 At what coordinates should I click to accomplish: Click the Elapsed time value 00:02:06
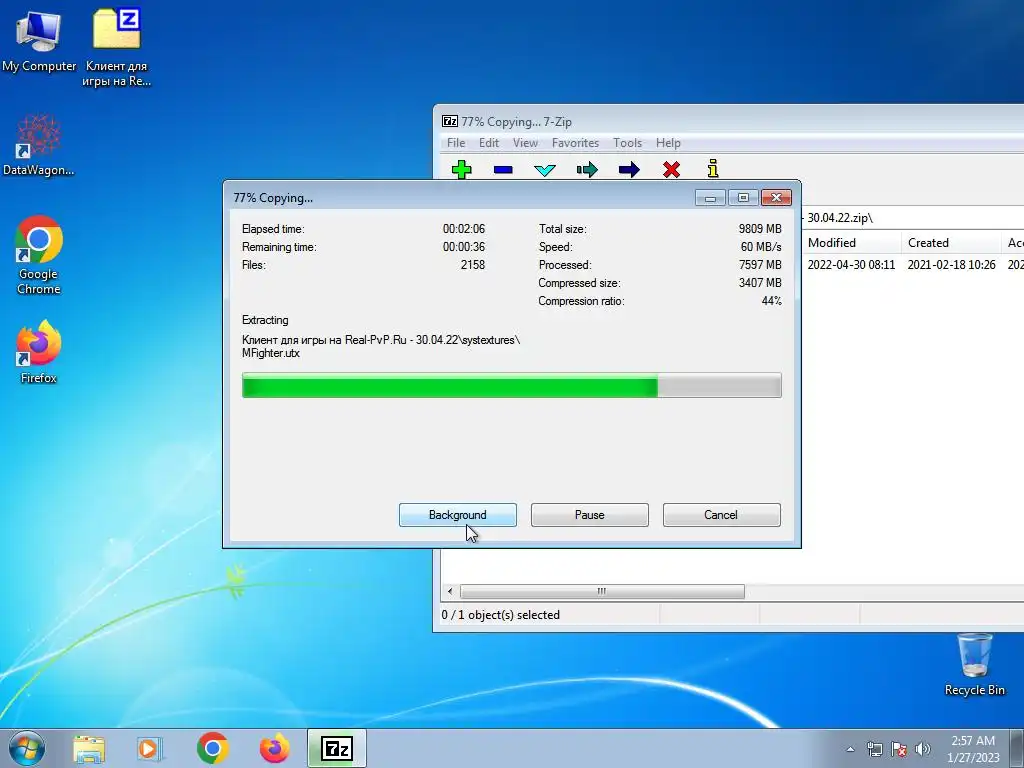click(464, 229)
